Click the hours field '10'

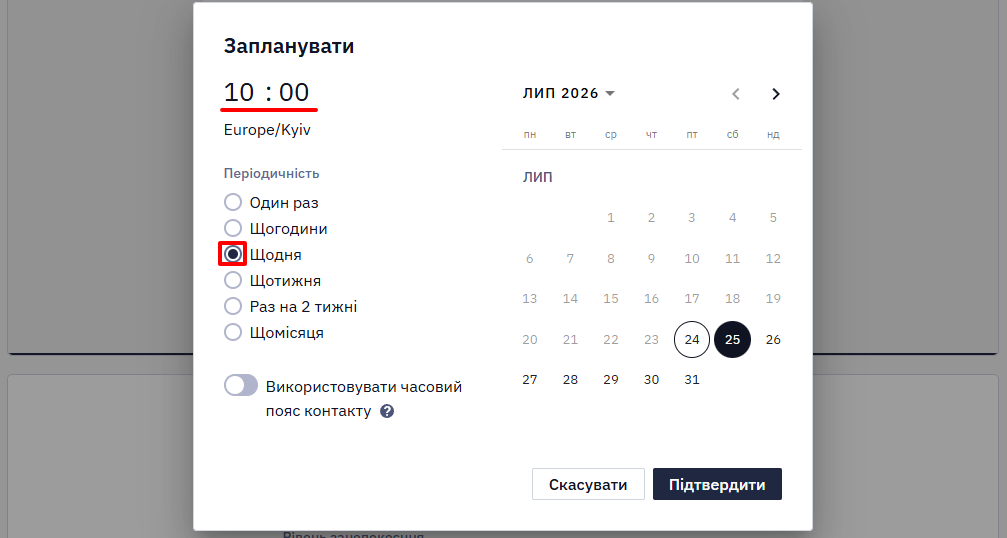click(239, 92)
